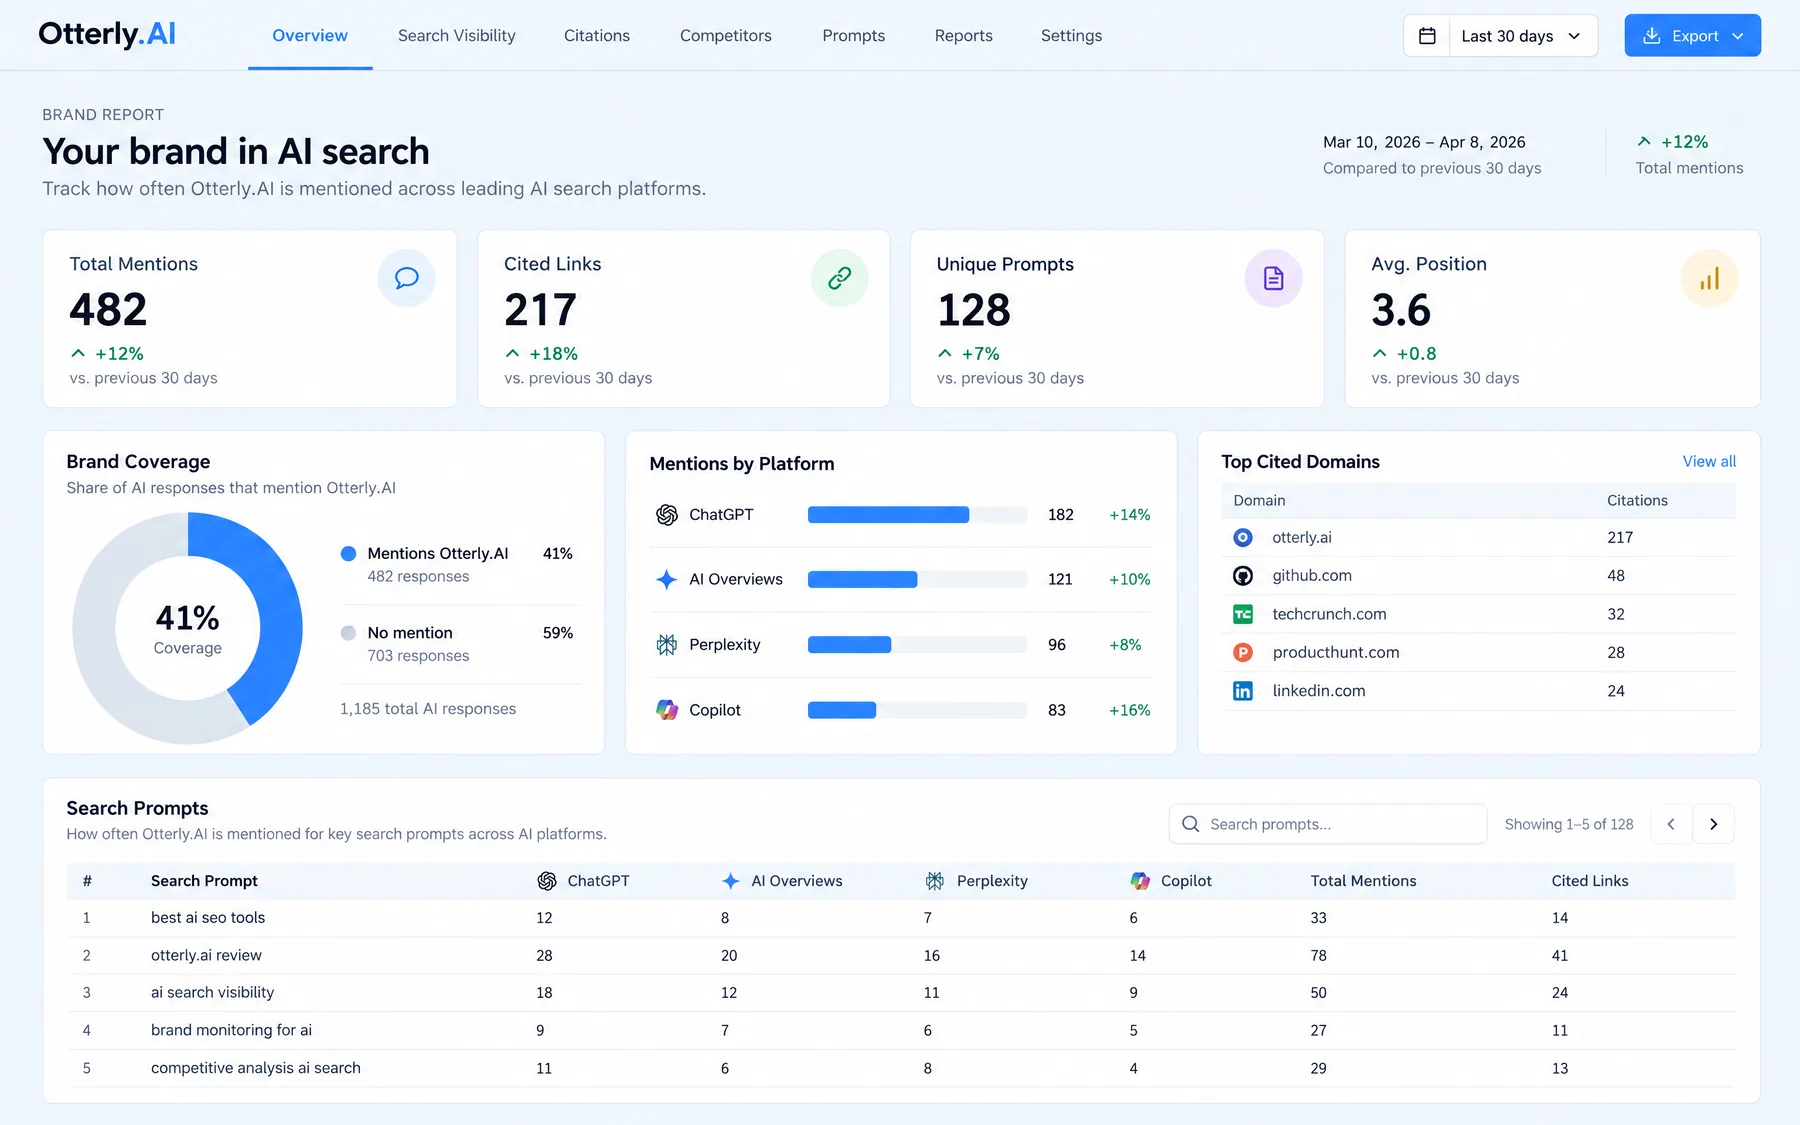Screen dimensions: 1800x1125
Task: Click the '1,185 total AI responses' text
Action: pos(428,709)
